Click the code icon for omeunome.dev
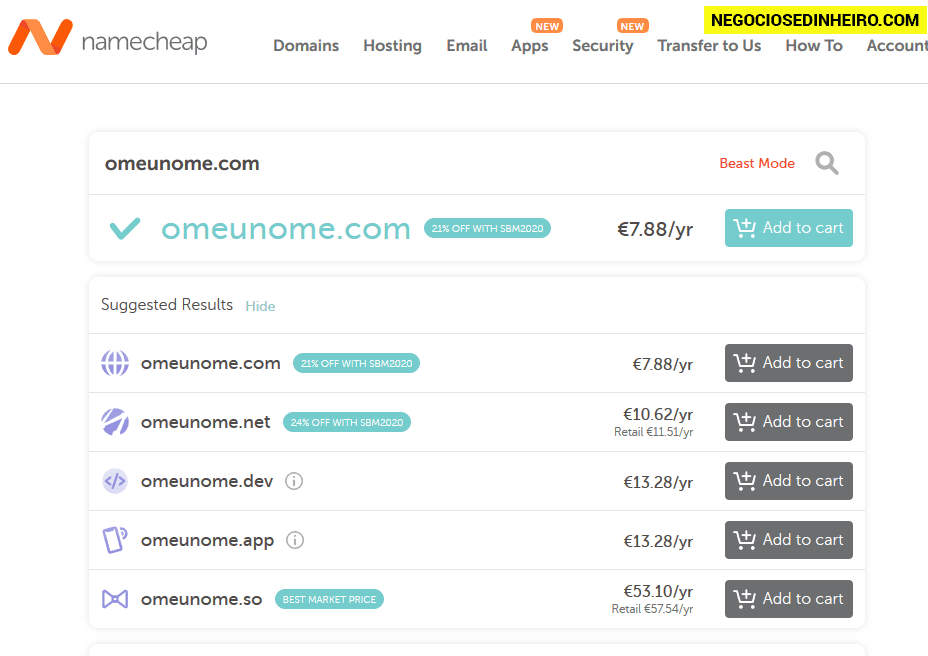 pyautogui.click(x=115, y=481)
